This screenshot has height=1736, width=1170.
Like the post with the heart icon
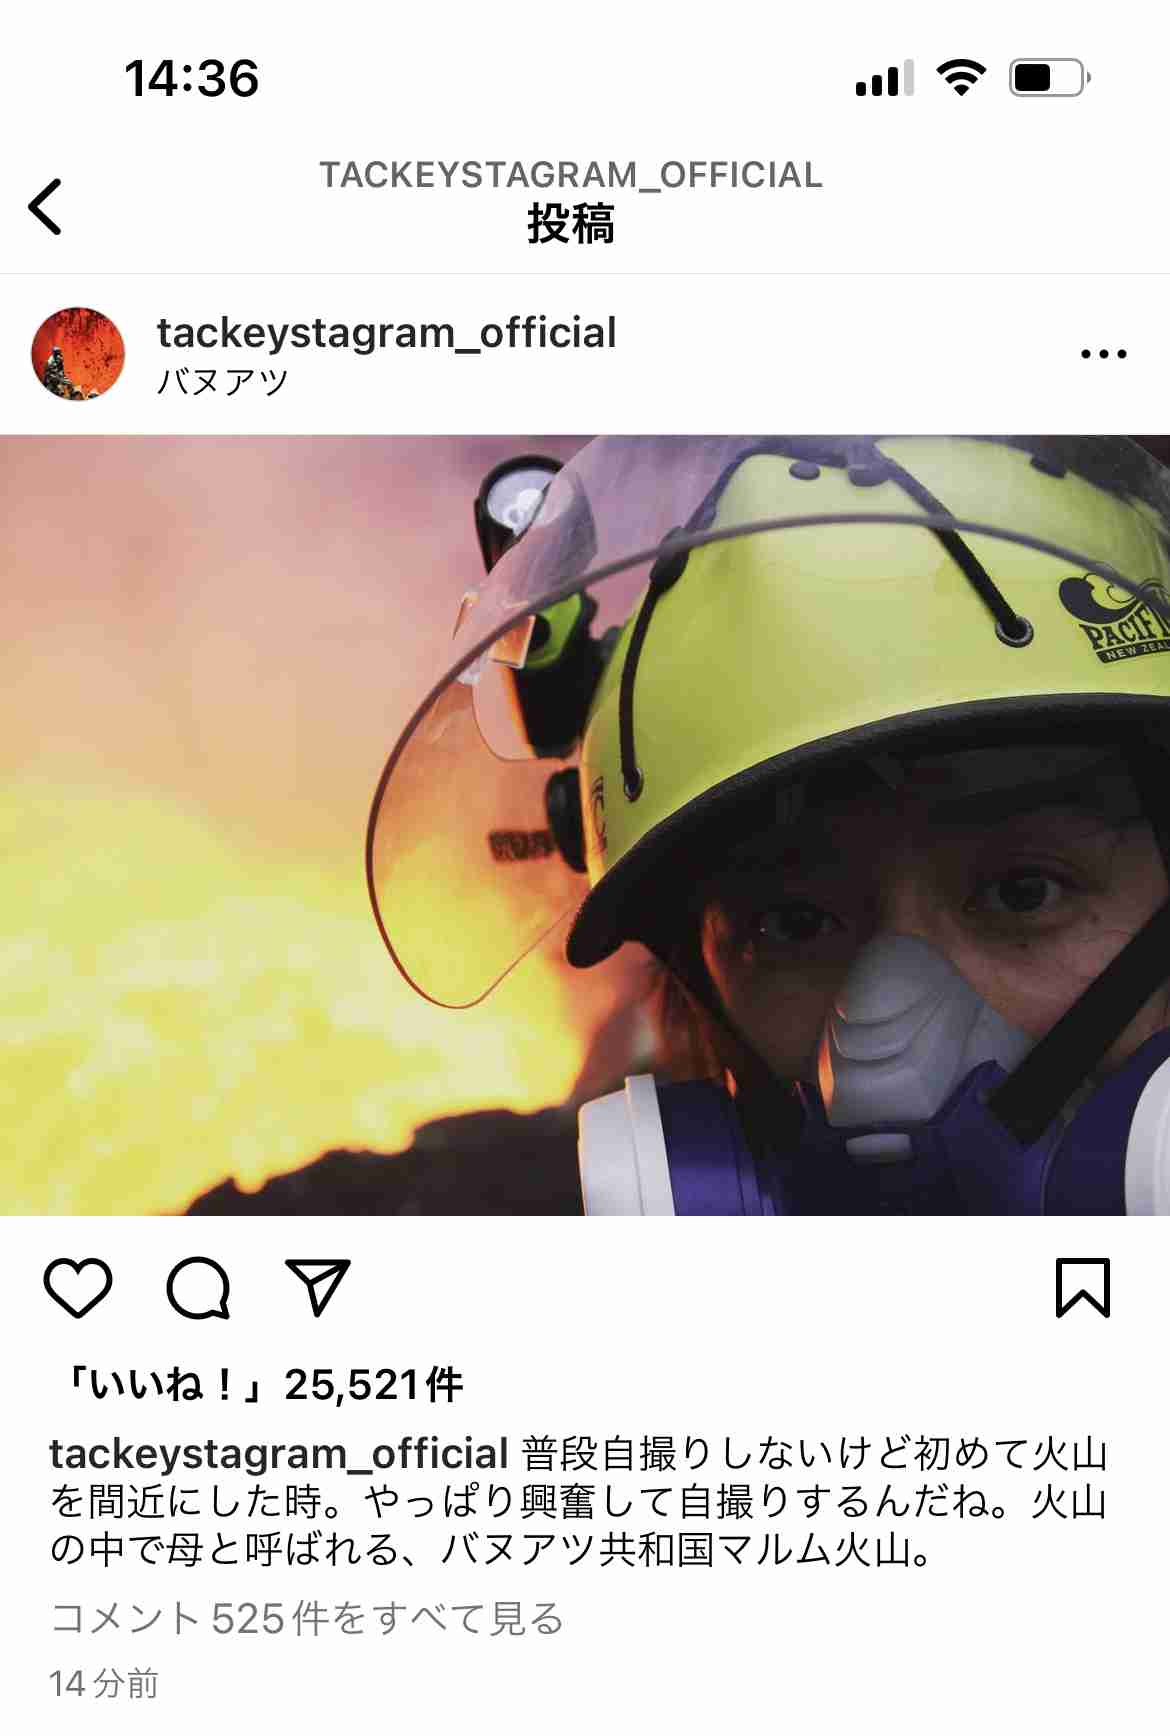point(78,1287)
